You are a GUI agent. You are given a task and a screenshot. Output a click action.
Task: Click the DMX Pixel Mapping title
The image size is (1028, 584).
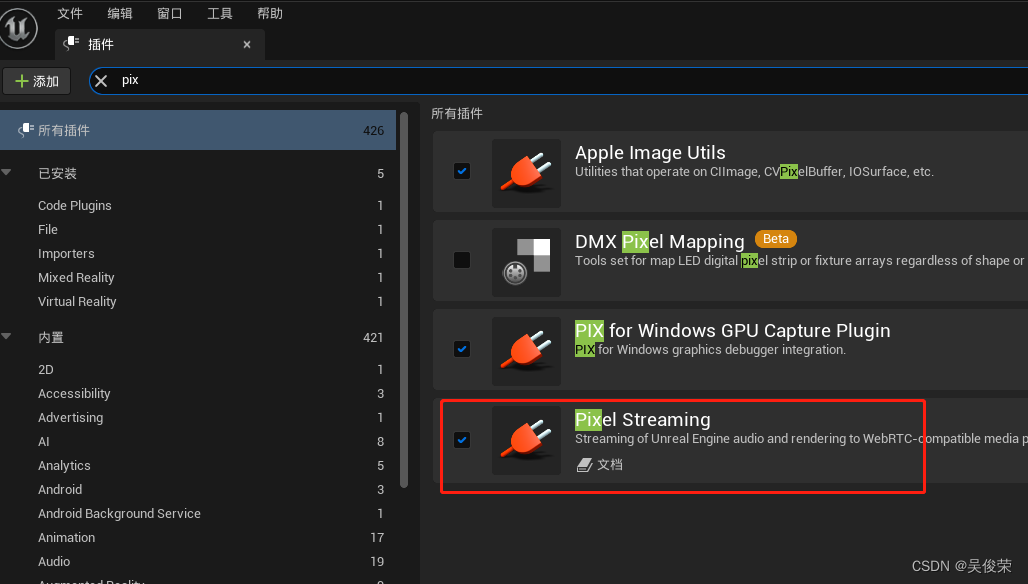pyautogui.click(x=660, y=242)
